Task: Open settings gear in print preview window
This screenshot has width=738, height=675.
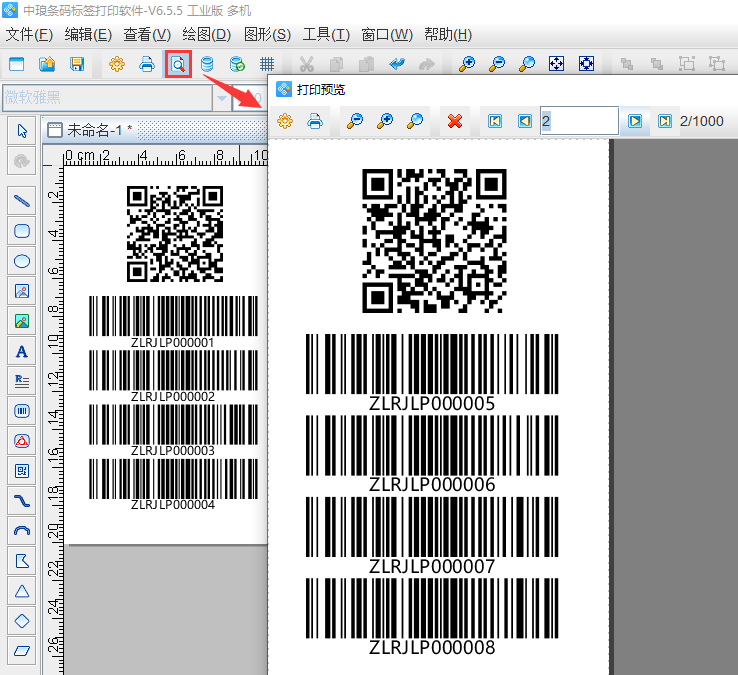Action: point(285,121)
